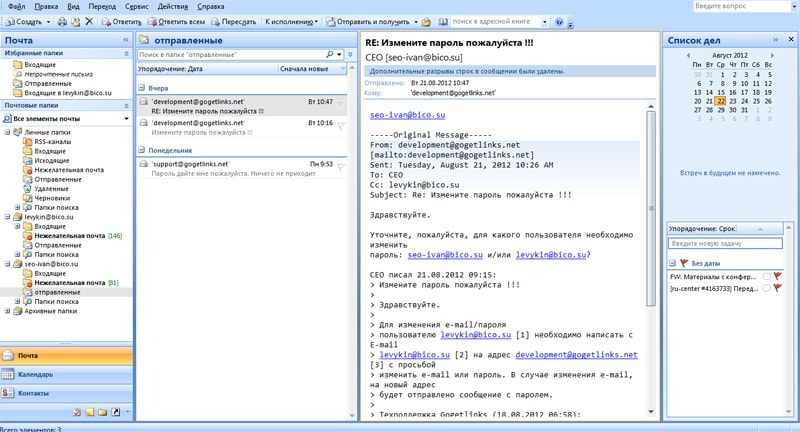Image resolution: width=800 pixels, height=432 pixels.
Task: Open the Контакты navigation button
Action: point(66,393)
